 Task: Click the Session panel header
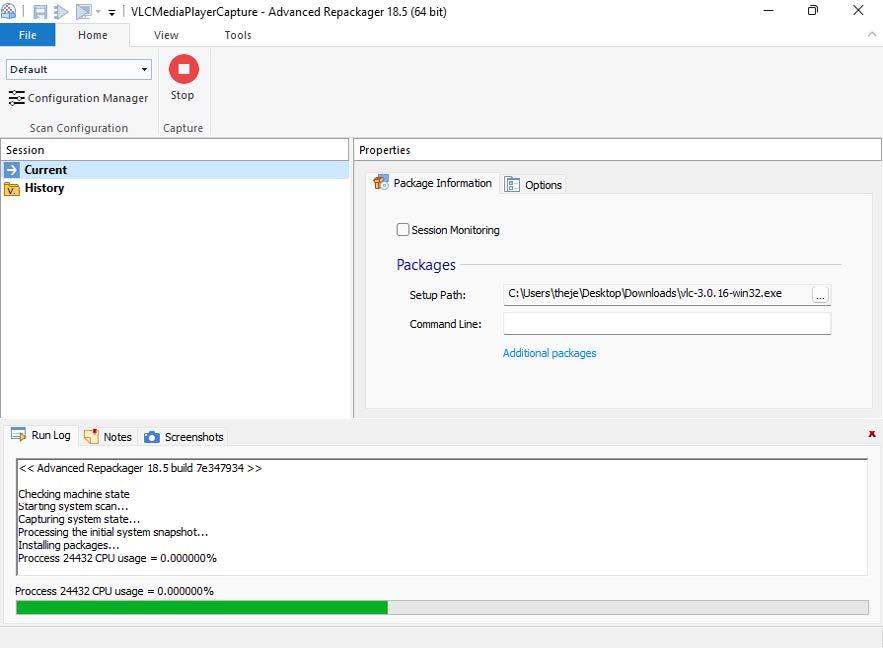(175, 150)
